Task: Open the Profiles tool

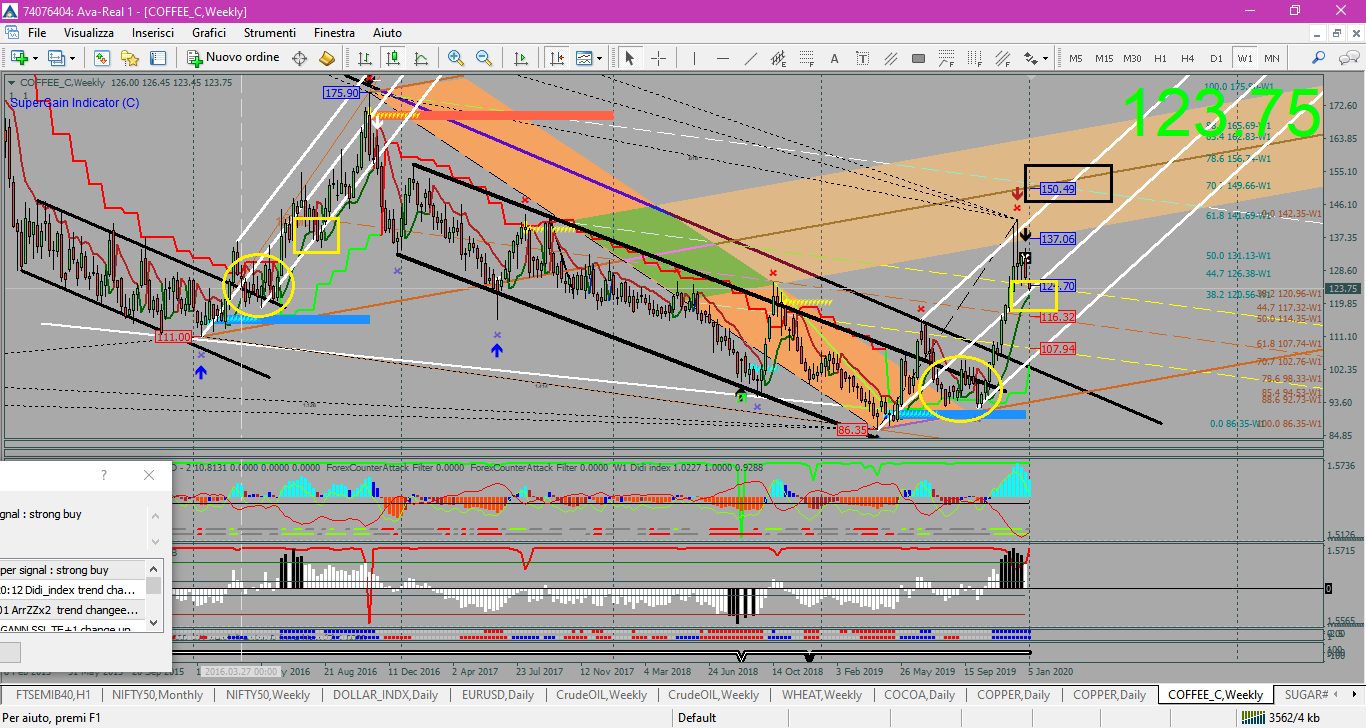Action: 55,57
